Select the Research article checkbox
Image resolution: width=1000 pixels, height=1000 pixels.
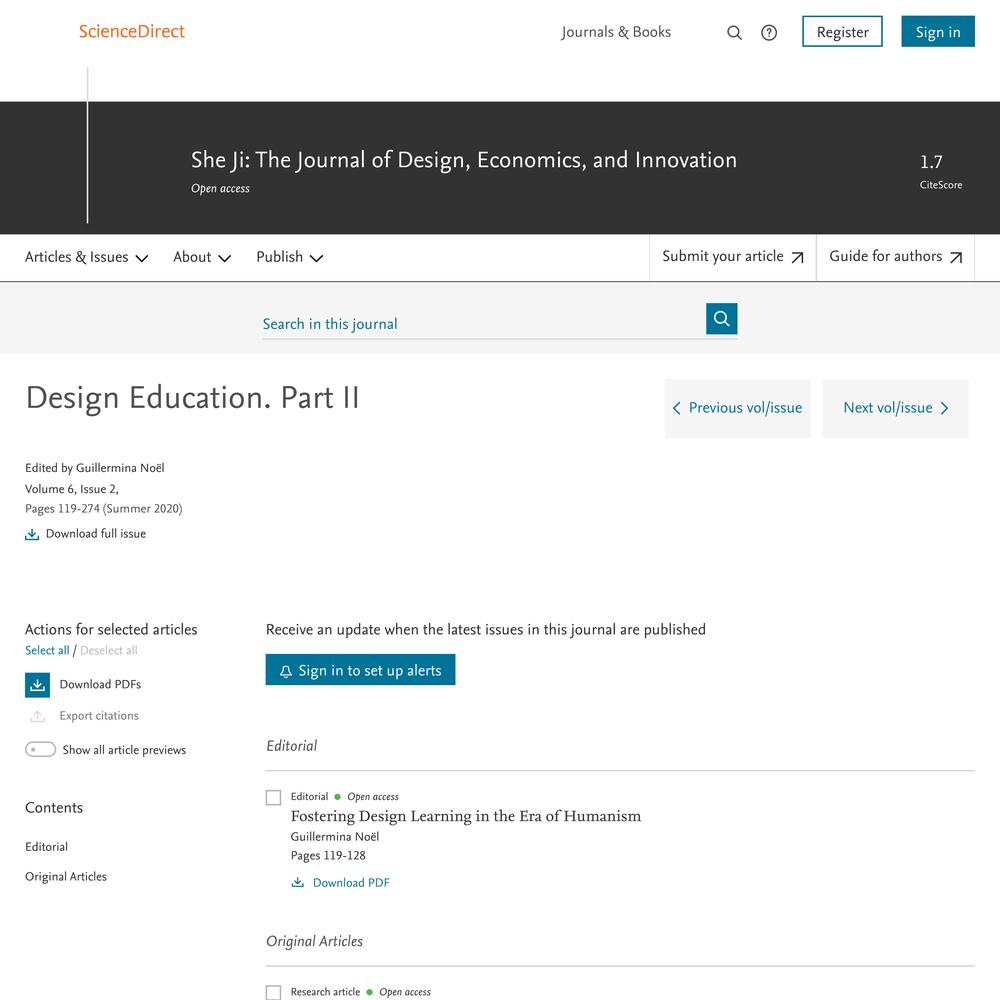point(274,992)
